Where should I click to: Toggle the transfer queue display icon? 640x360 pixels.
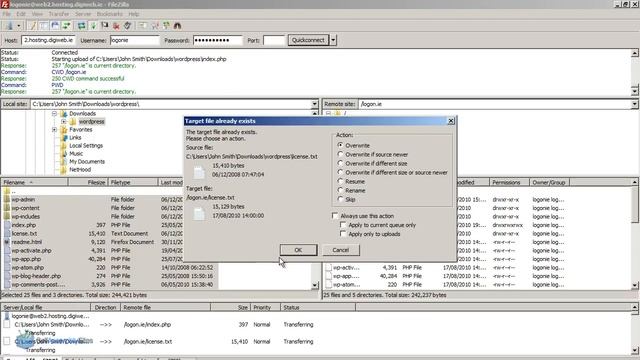(x=67, y=26)
